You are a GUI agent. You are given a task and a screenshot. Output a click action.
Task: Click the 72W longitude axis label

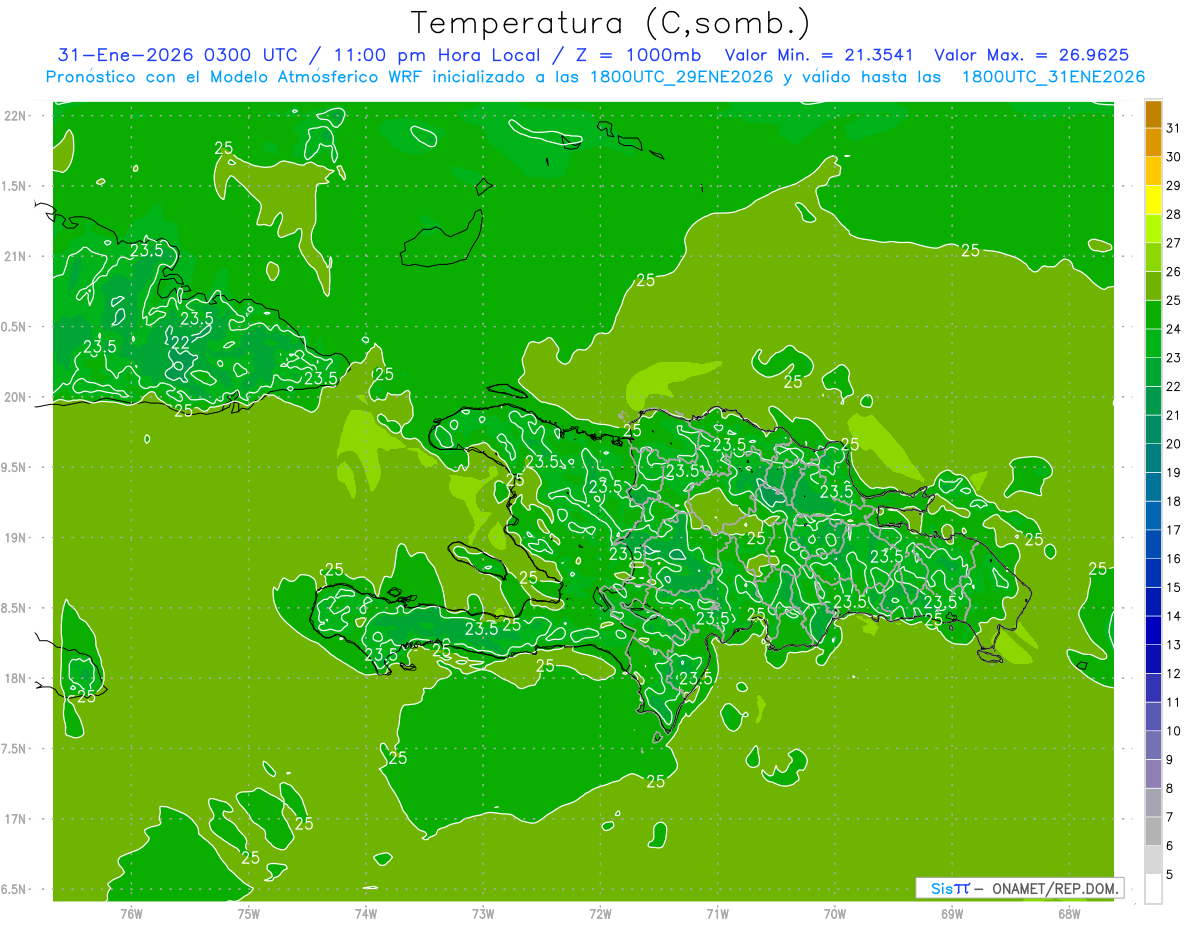600,913
